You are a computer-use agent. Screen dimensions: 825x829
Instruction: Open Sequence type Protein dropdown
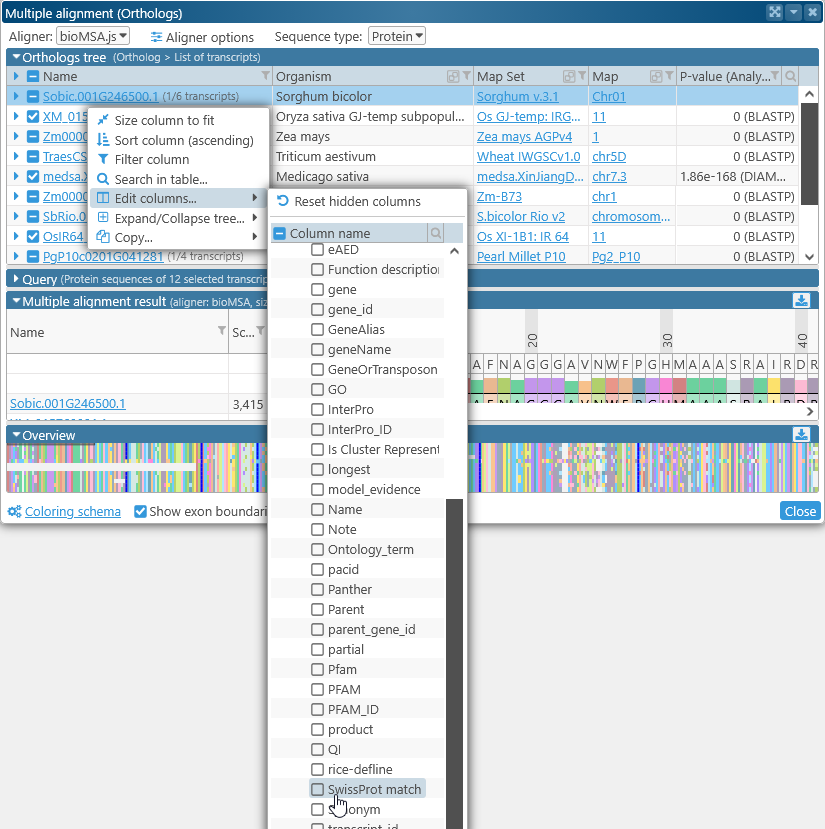click(x=397, y=36)
